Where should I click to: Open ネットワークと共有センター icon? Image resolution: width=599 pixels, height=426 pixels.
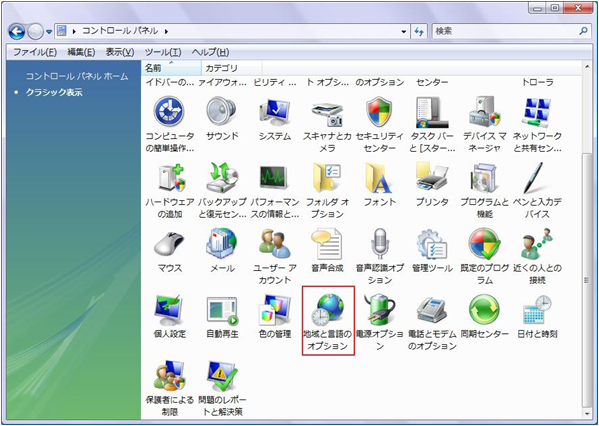click(537, 112)
